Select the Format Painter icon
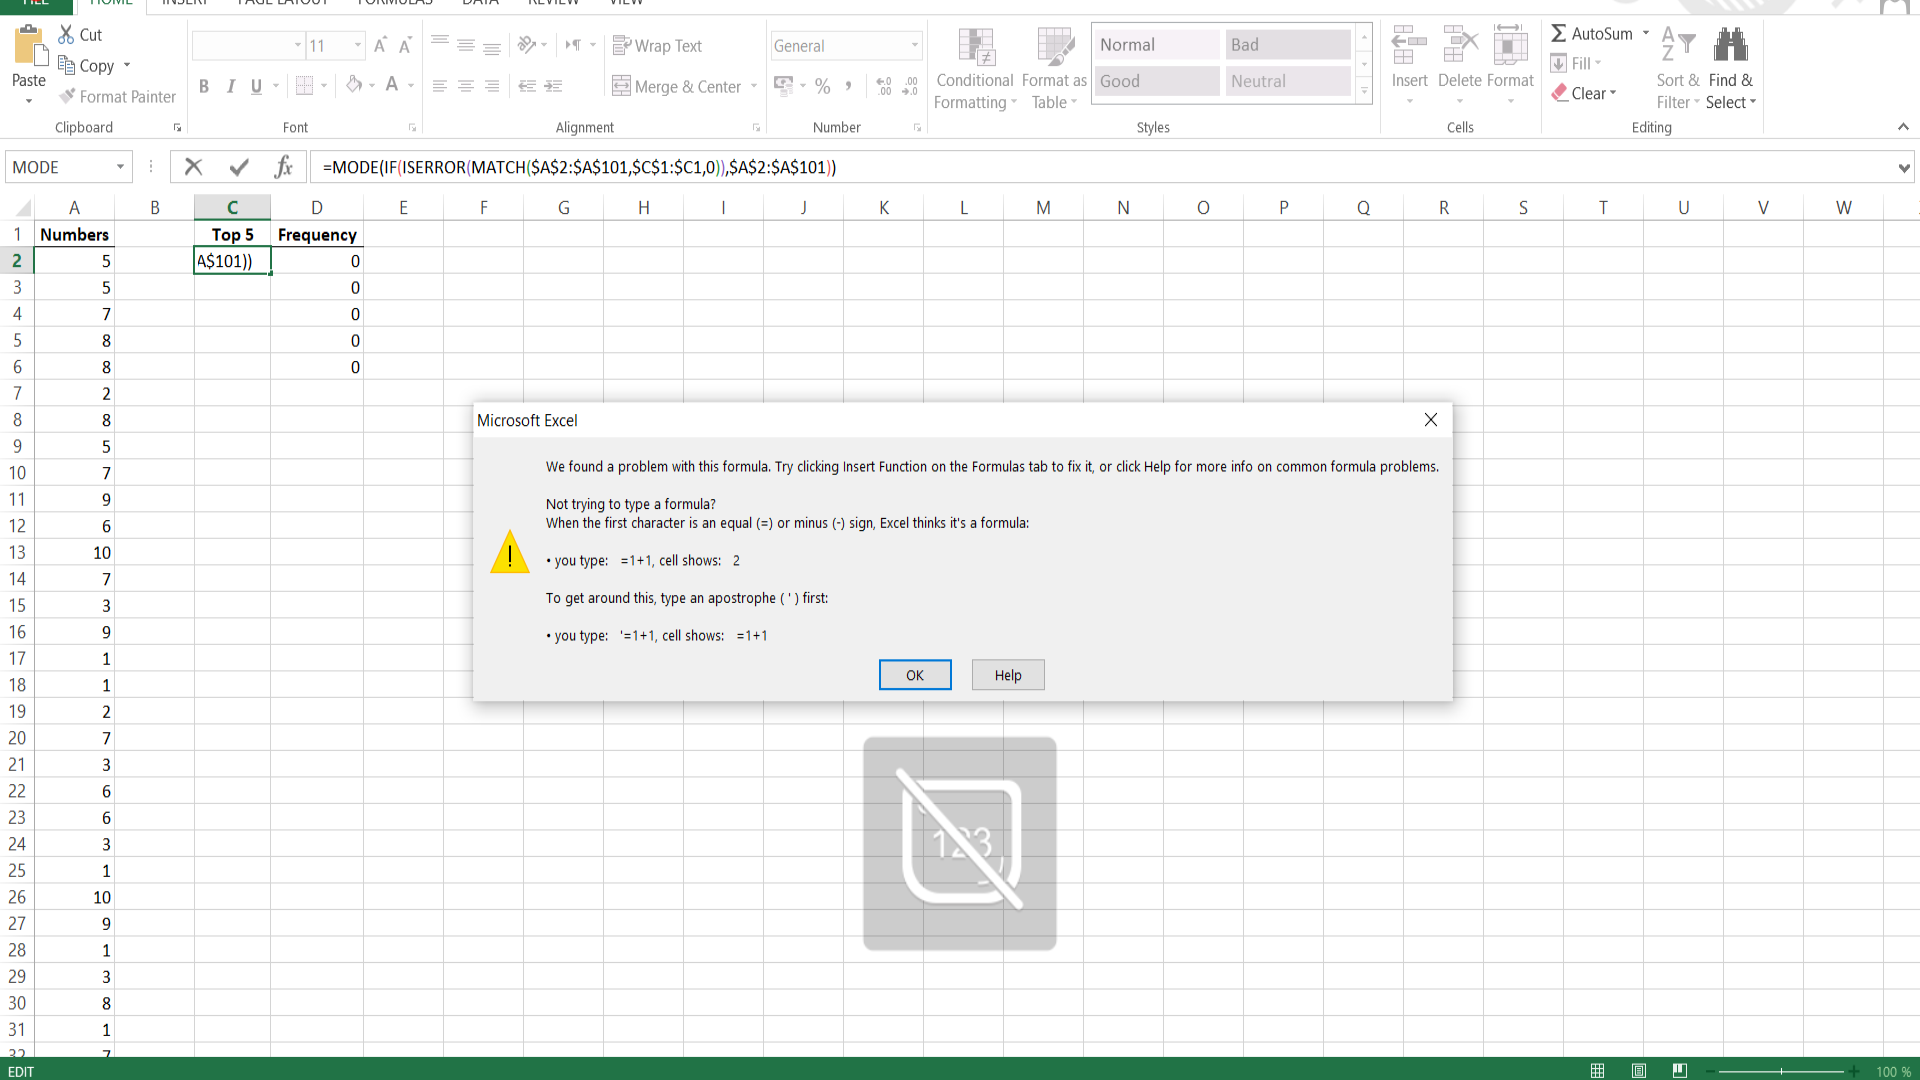 (x=67, y=96)
